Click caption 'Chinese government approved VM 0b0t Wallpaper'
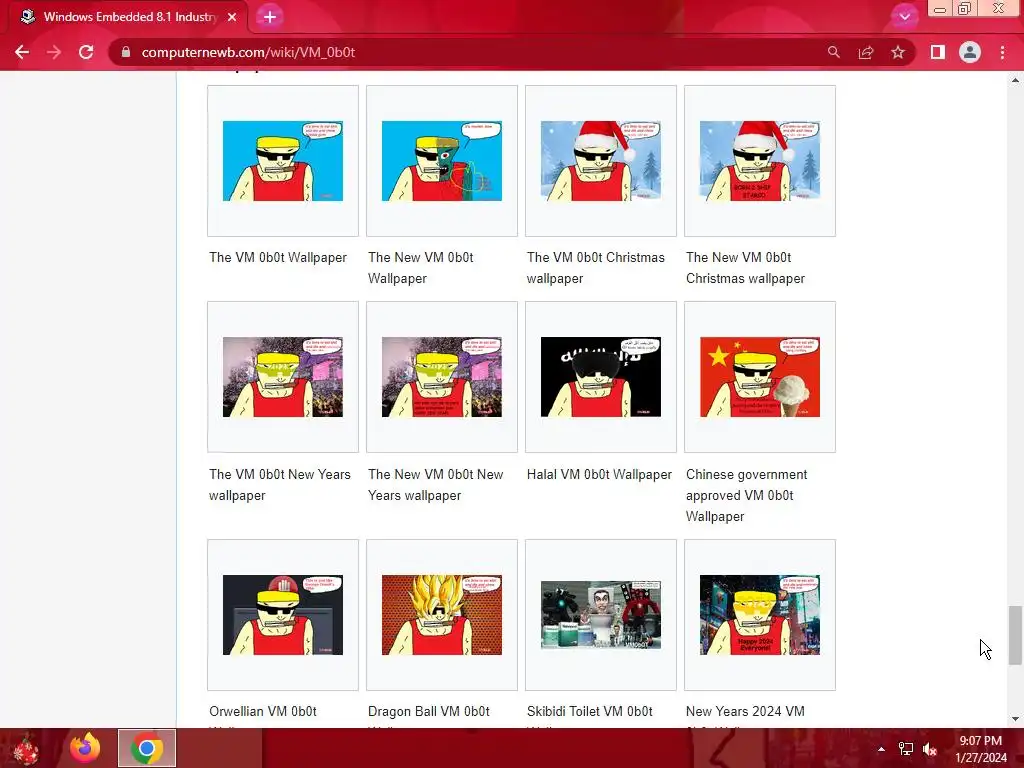1024x768 pixels. point(746,495)
